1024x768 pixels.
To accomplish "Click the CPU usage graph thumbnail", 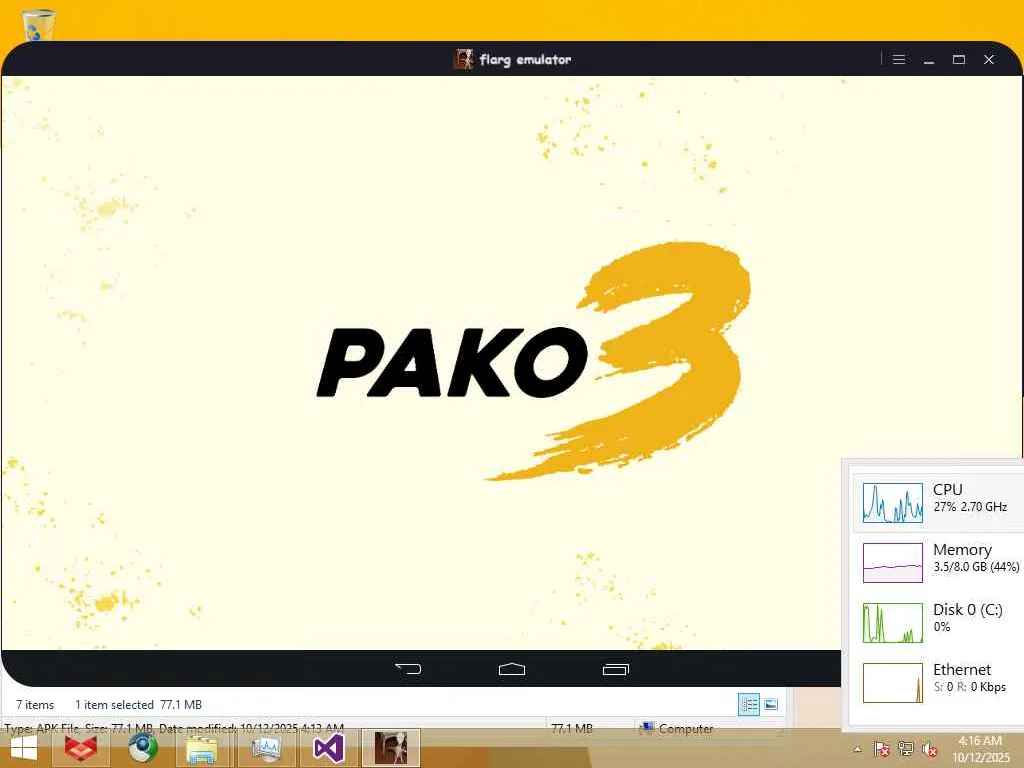I will coord(893,503).
